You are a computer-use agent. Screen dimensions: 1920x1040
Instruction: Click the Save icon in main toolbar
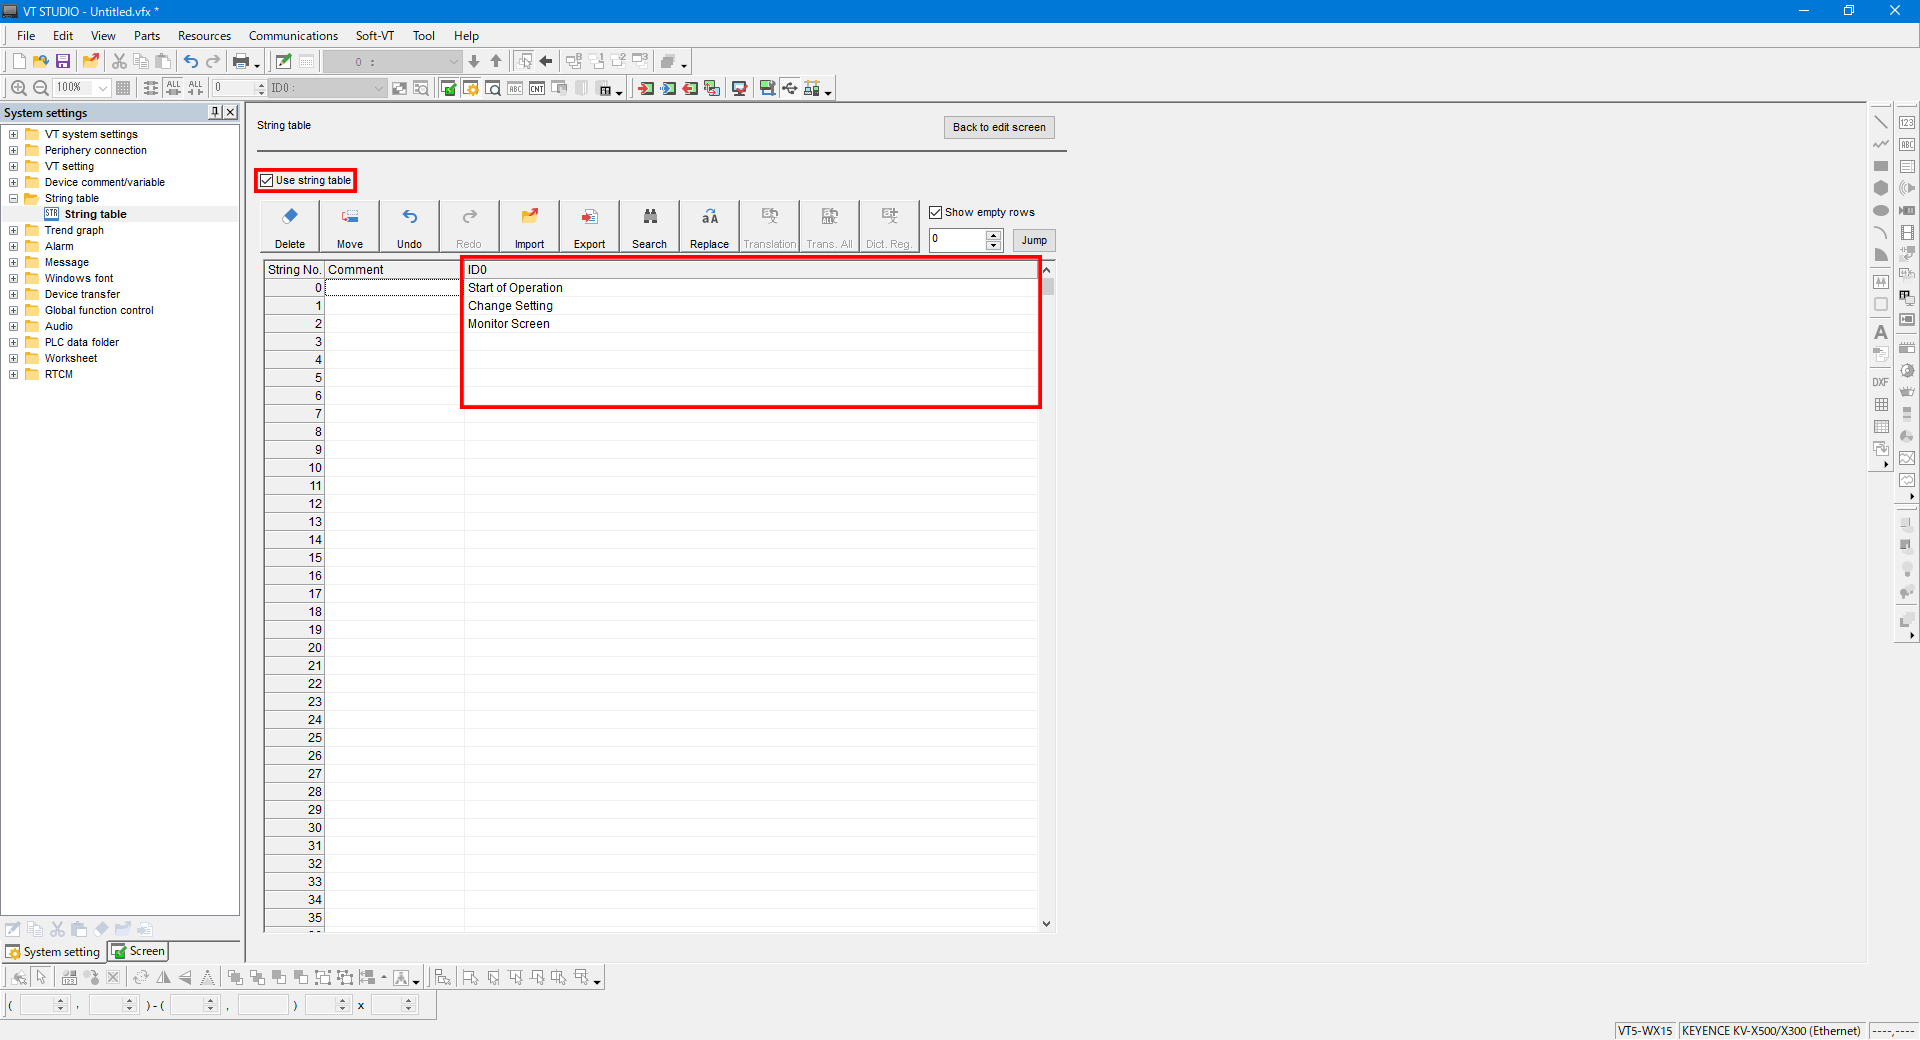63,62
